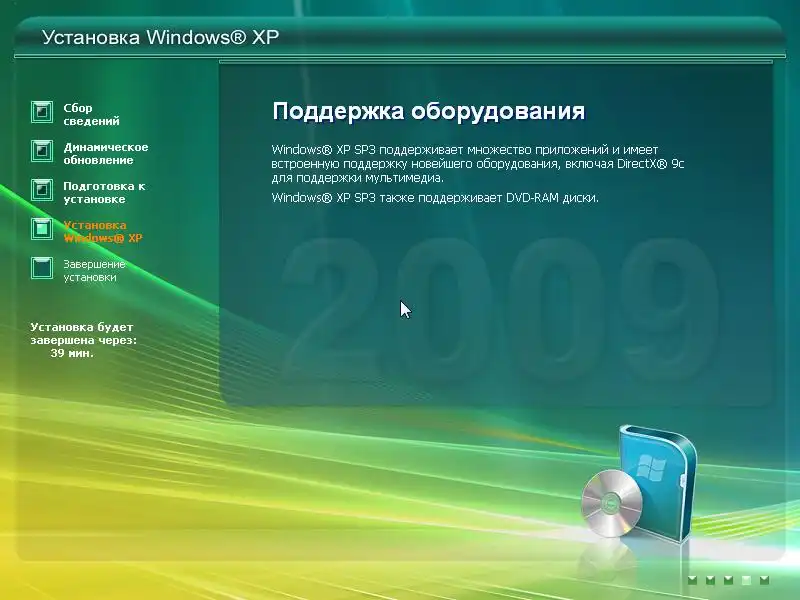Select the orange 'Установка Windows® XP' step label
The image size is (800, 600).
click(103, 232)
